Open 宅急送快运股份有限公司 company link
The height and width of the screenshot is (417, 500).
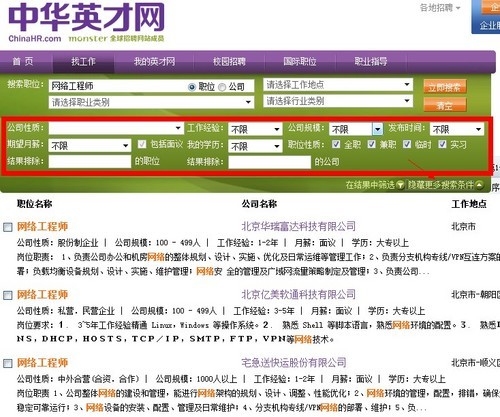tap(294, 362)
